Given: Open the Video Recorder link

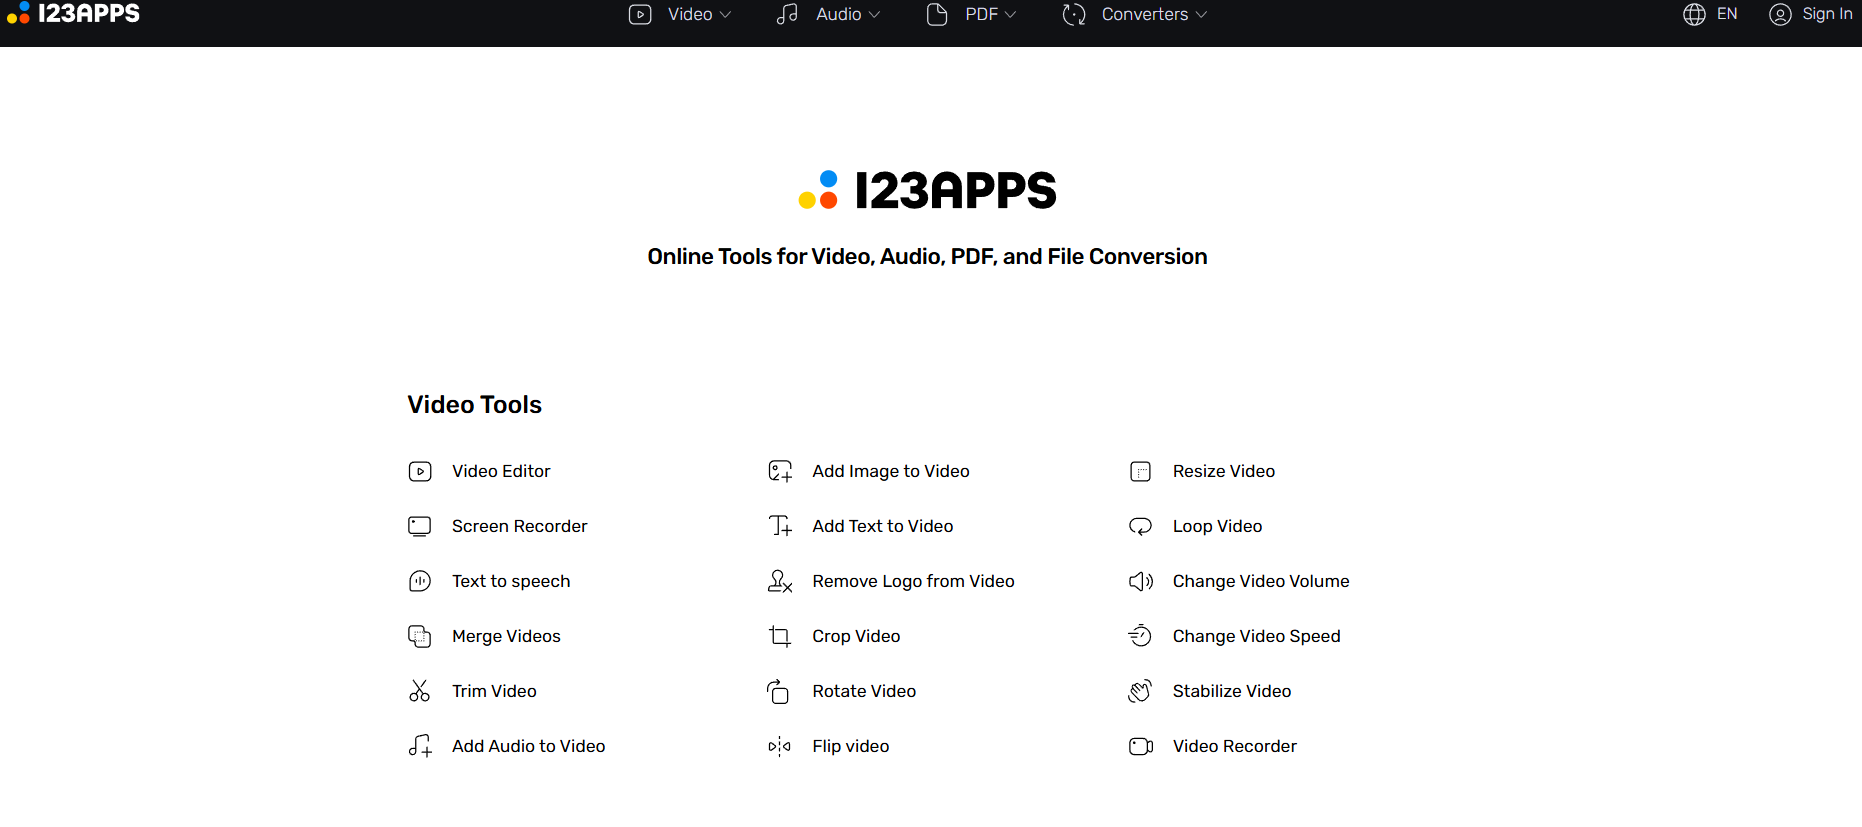Looking at the screenshot, I should coord(1235,746).
